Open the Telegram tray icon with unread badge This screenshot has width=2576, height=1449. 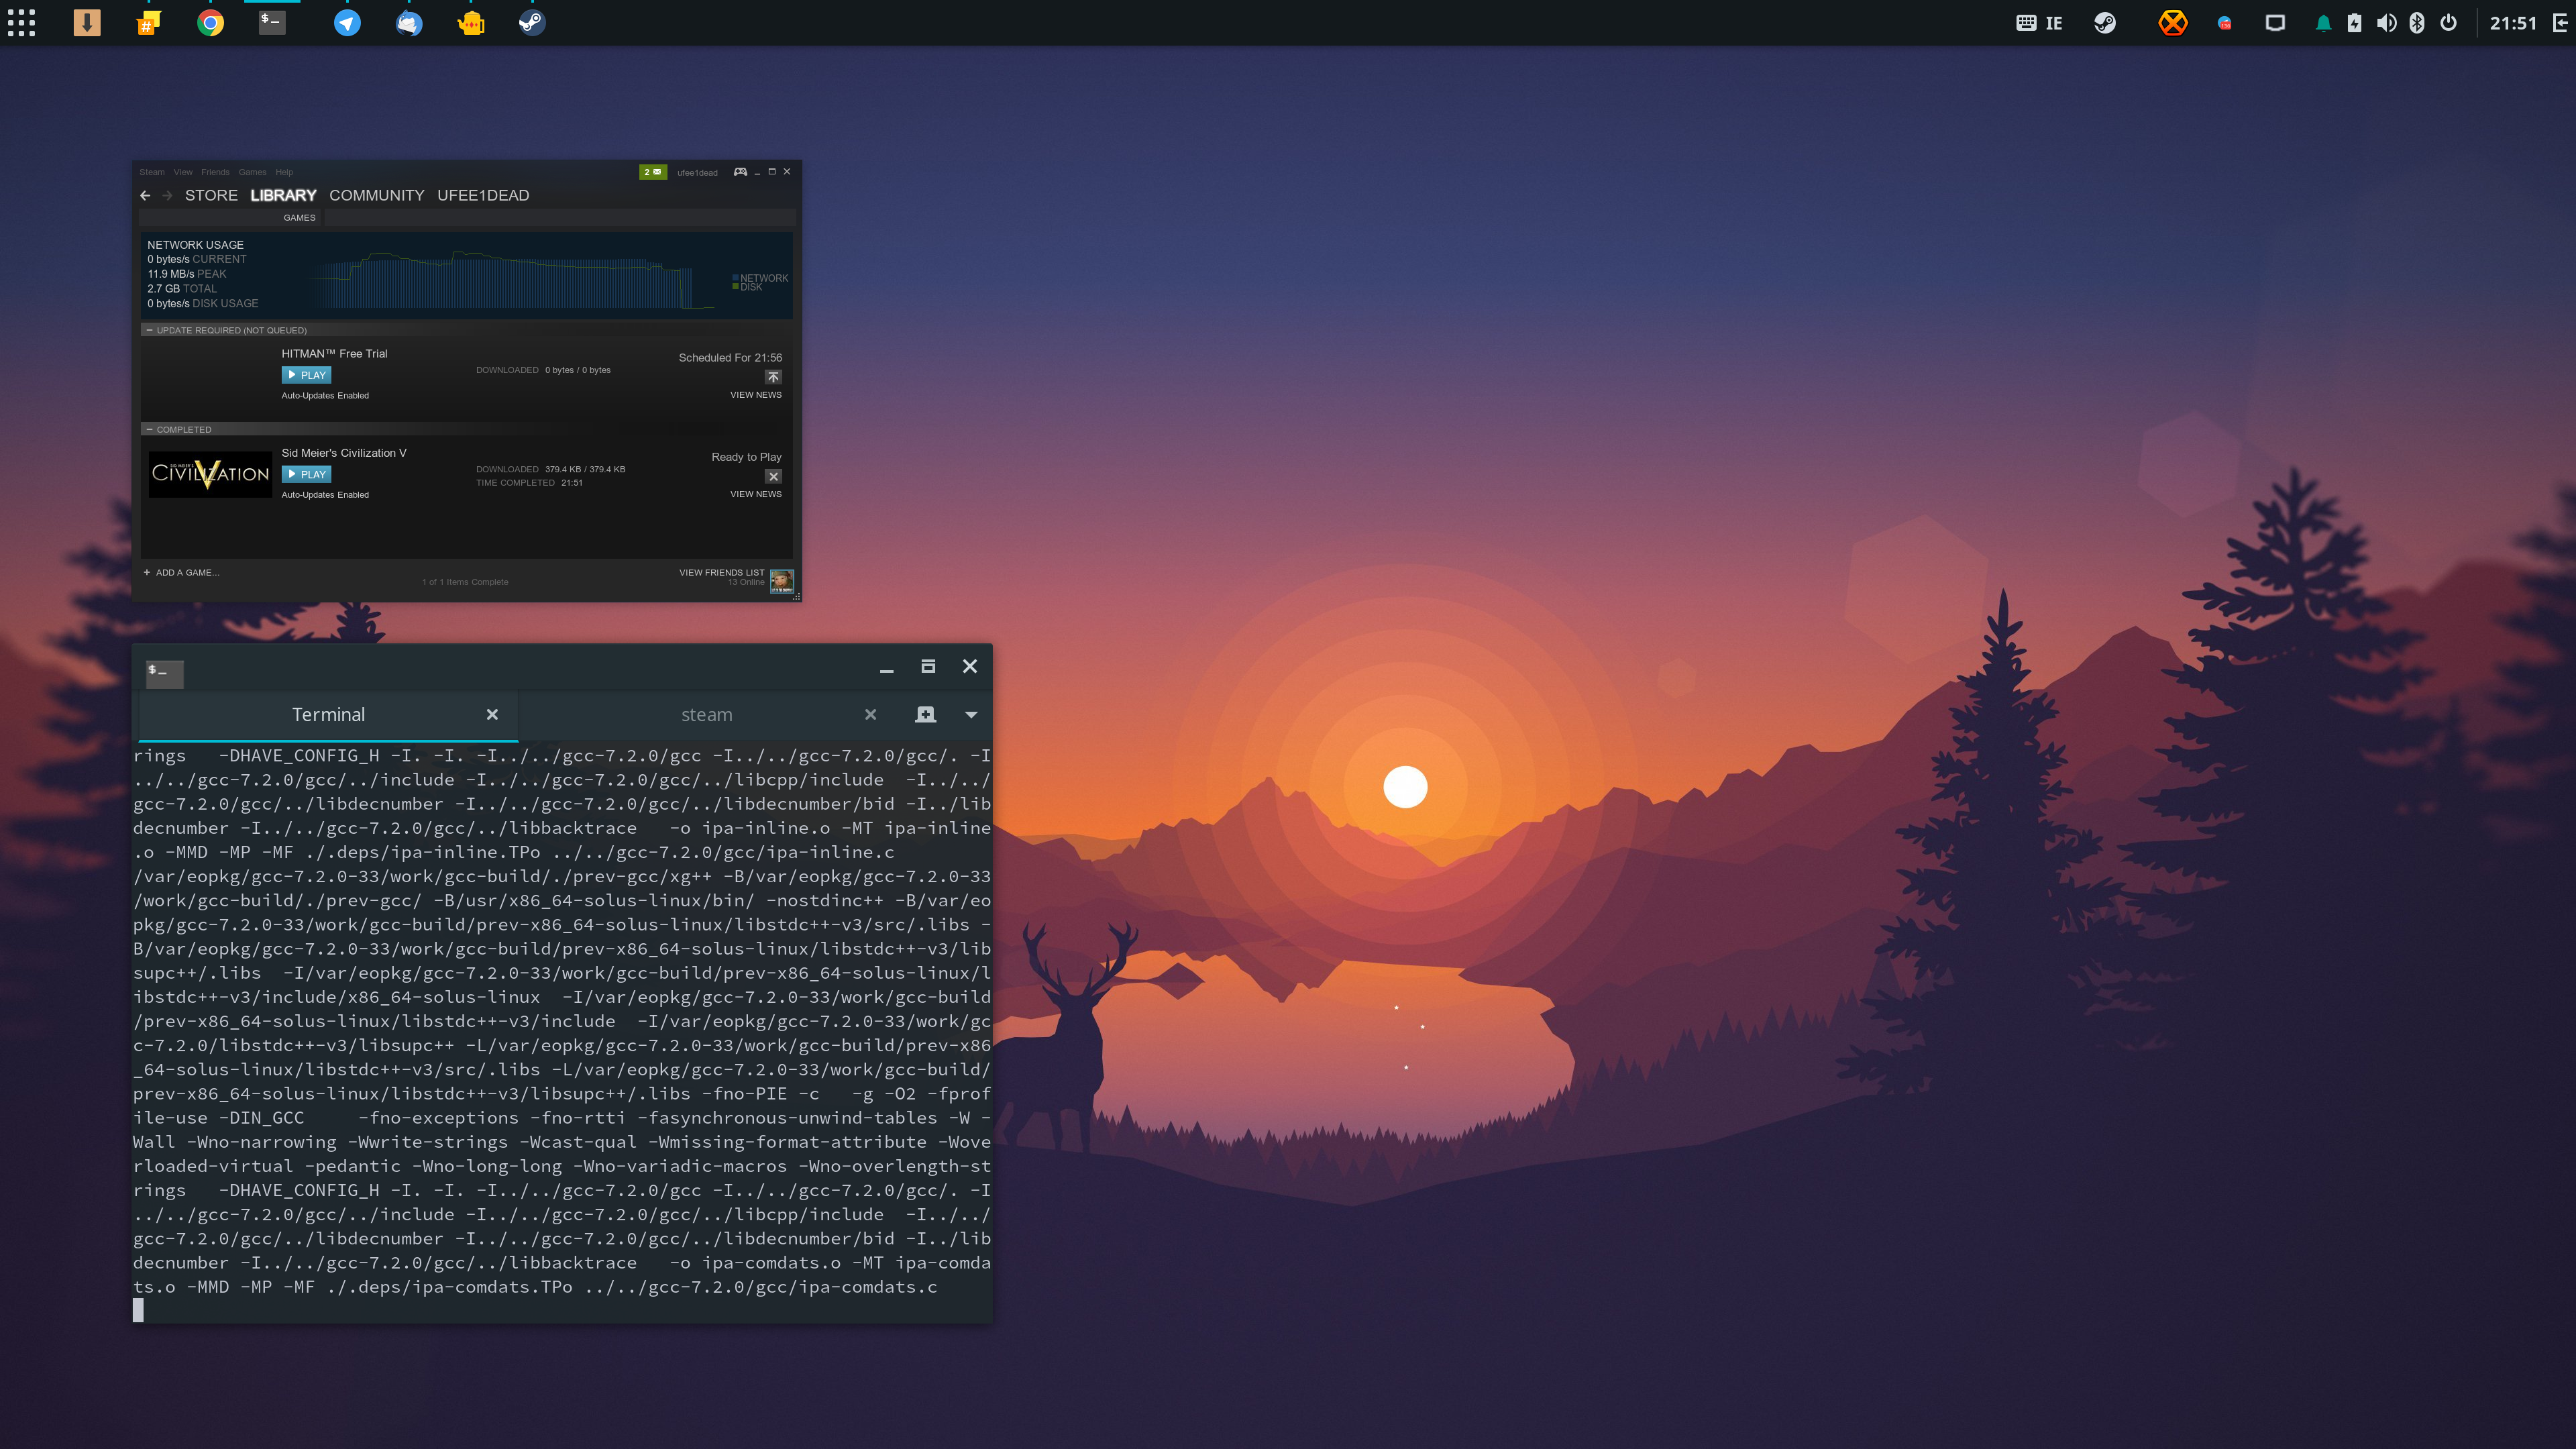pos(2224,23)
